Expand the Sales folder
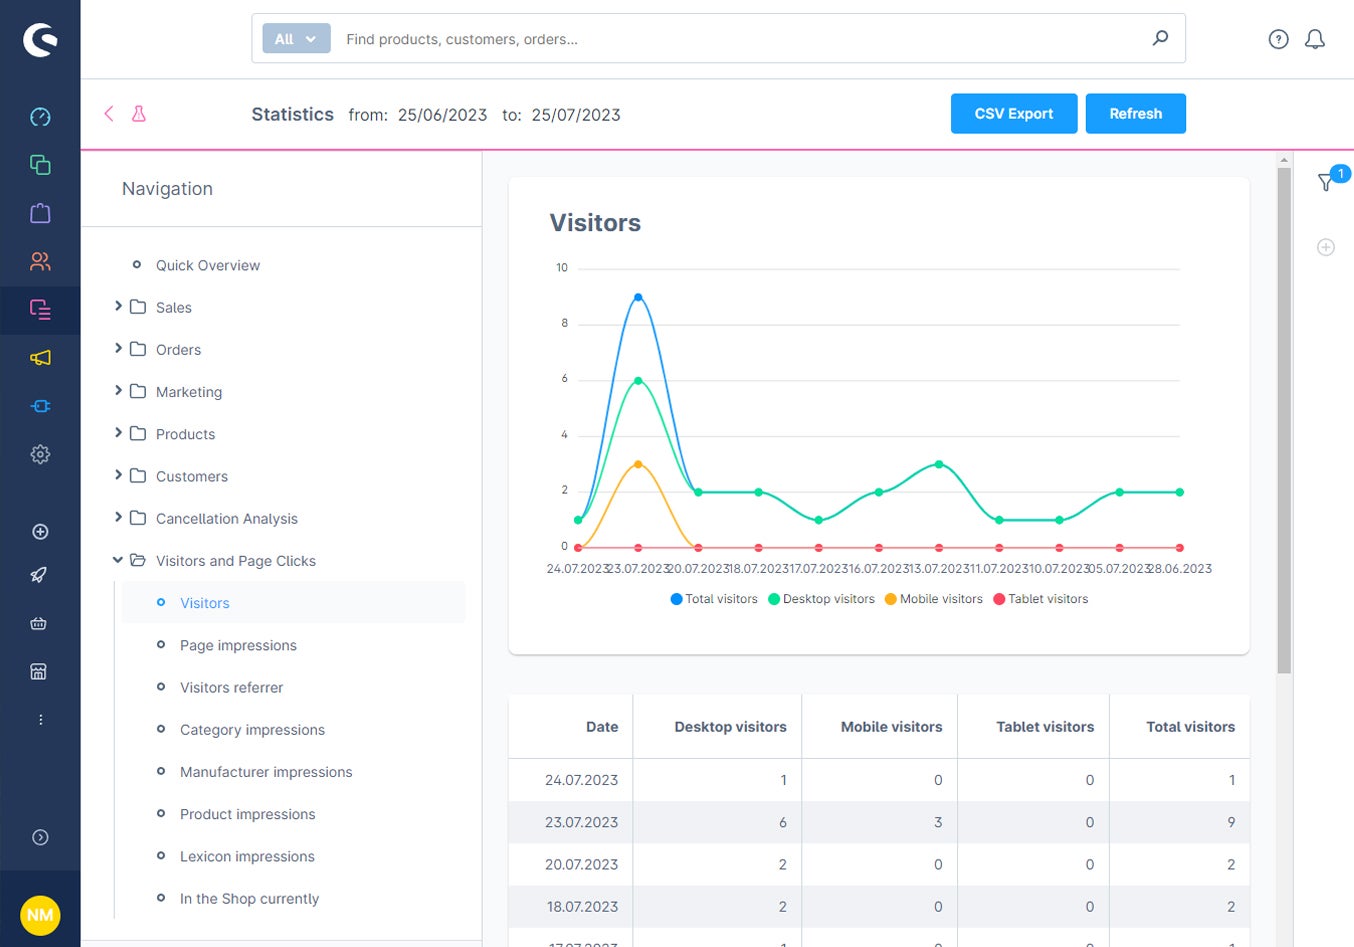Viewport: 1354px width, 947px height. click(118, 306)
